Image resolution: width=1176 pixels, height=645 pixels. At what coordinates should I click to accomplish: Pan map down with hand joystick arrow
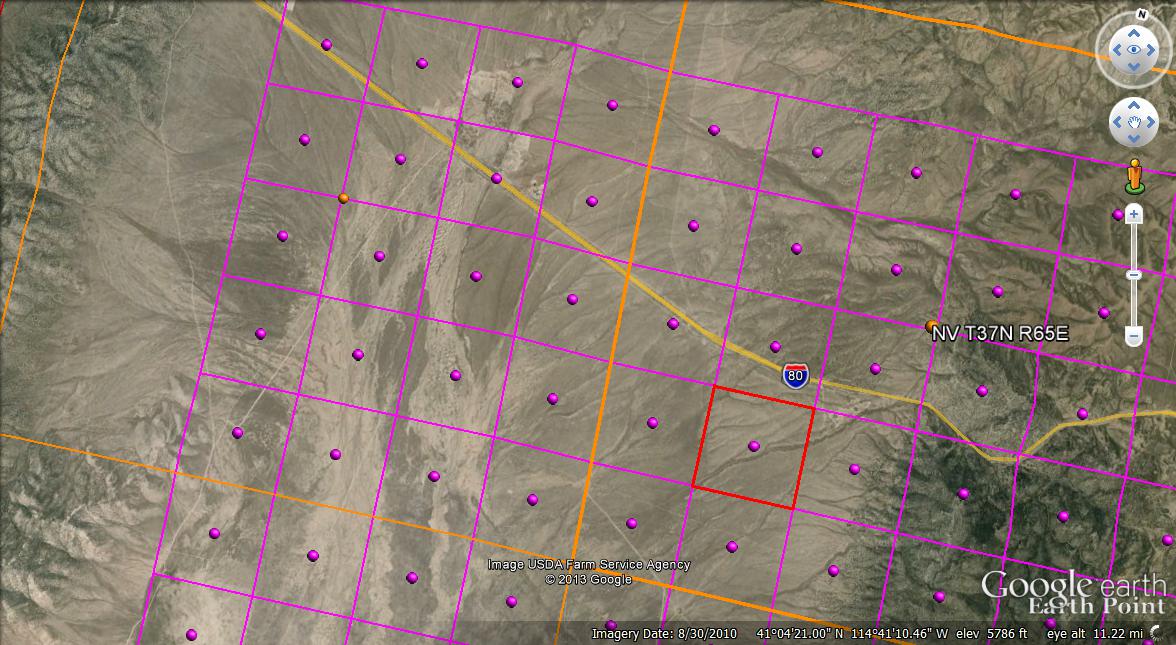point(1134,140)
